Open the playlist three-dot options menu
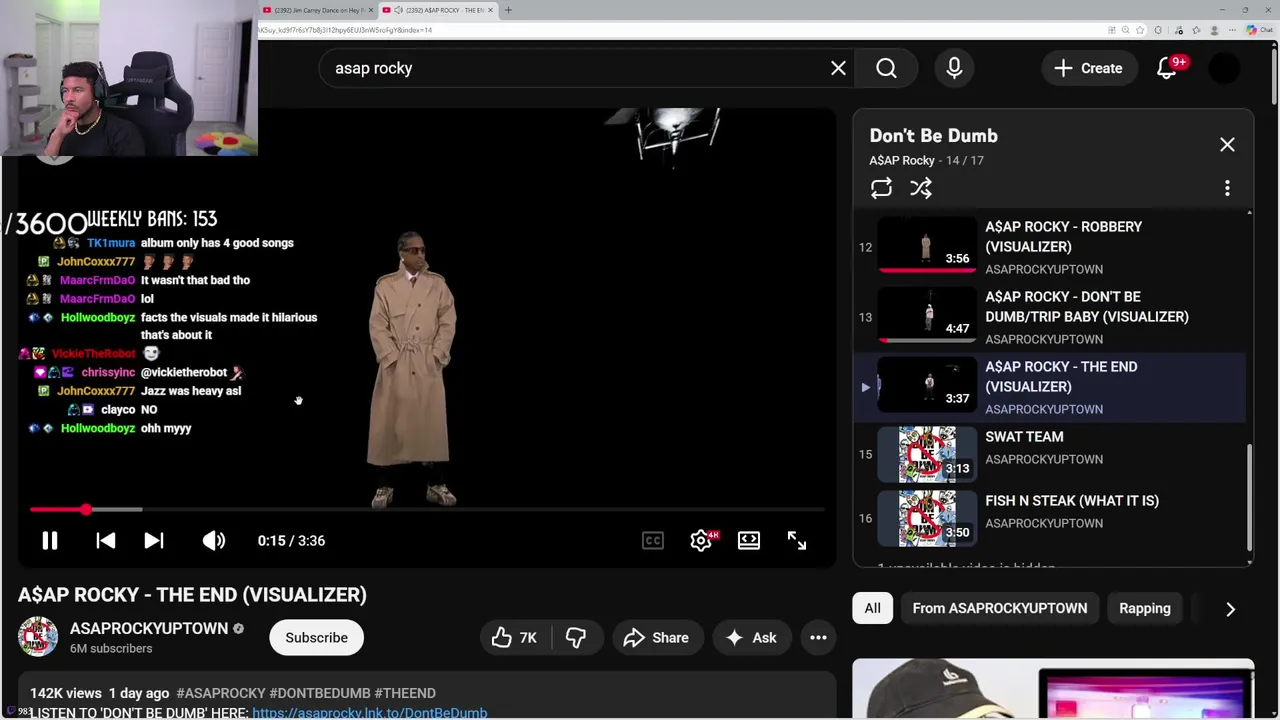The width and height of the screenshot is (1280, 720). coord(1227,188)
